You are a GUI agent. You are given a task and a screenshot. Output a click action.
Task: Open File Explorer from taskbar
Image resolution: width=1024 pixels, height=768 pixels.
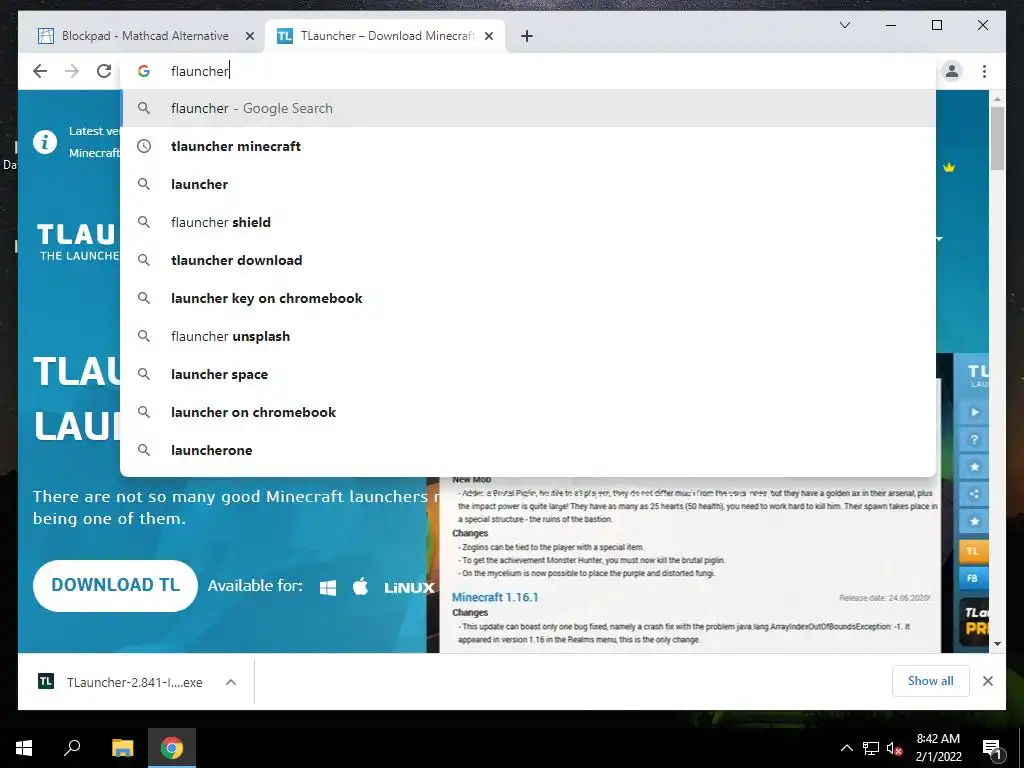(x=122, y=748)
